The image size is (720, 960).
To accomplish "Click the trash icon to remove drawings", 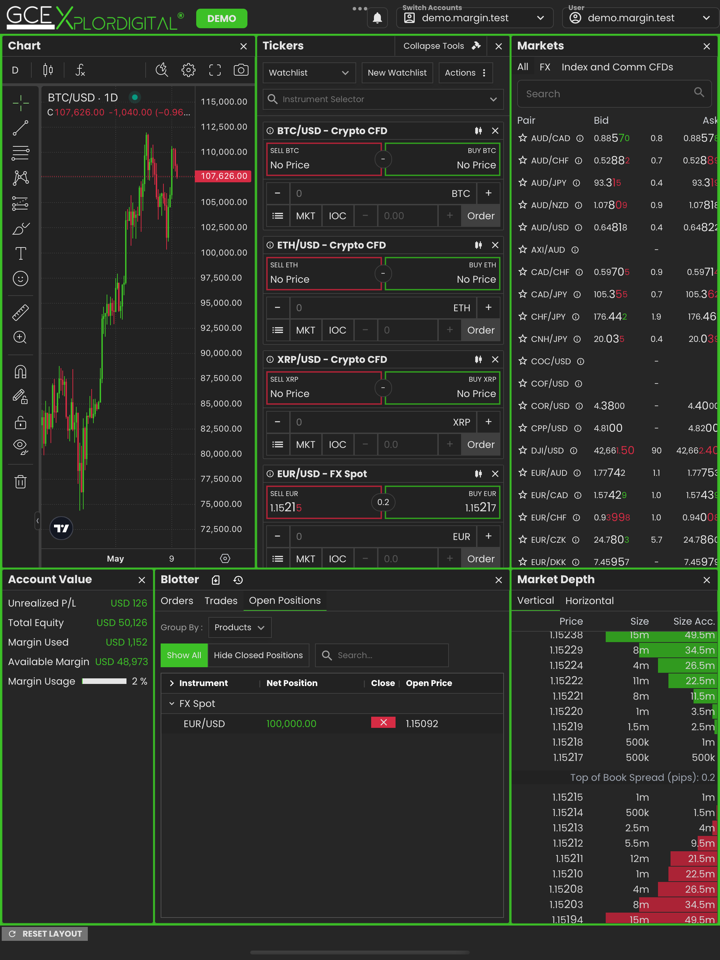I will (20, 482).
